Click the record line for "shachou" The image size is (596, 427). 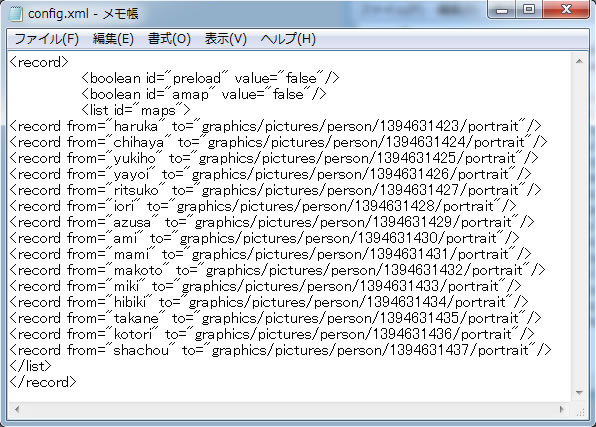tap(280, 350)
